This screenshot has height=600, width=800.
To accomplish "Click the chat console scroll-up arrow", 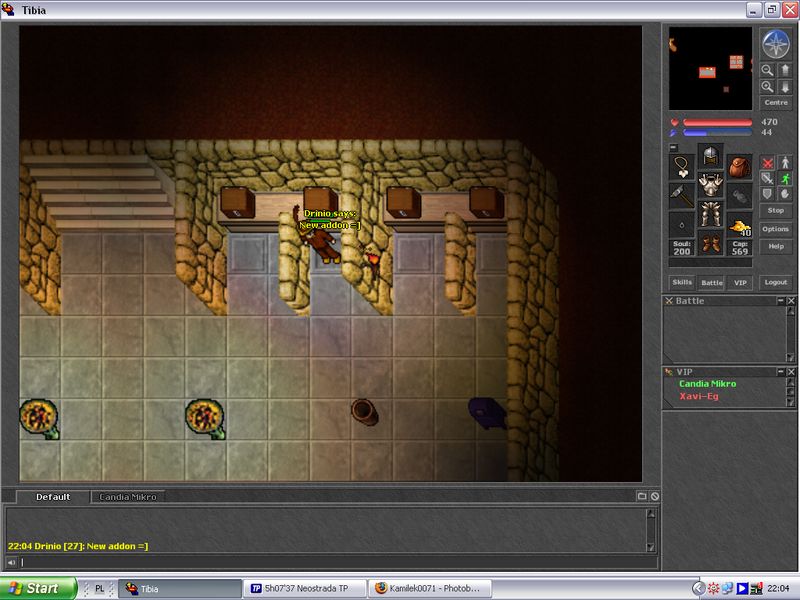I will click(x=651, y=514).
